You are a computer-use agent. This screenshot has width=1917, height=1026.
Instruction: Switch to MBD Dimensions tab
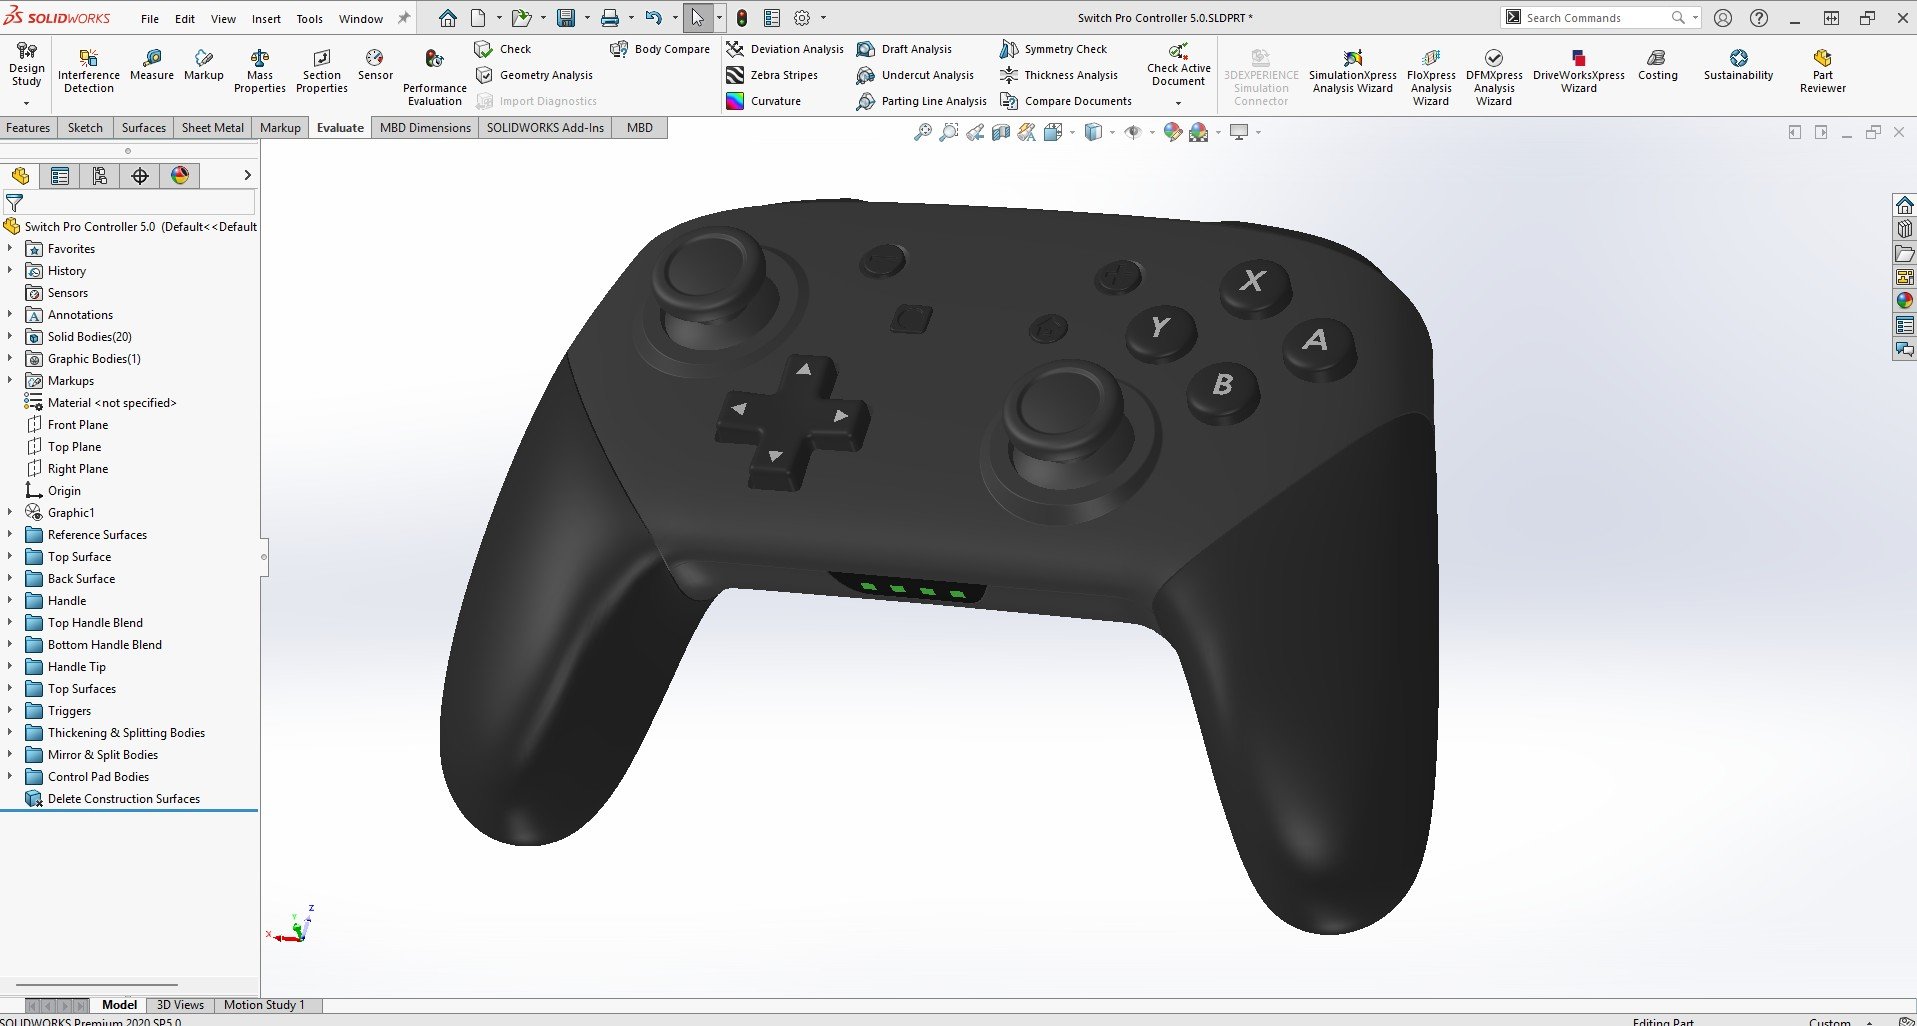tap(425, 128)
